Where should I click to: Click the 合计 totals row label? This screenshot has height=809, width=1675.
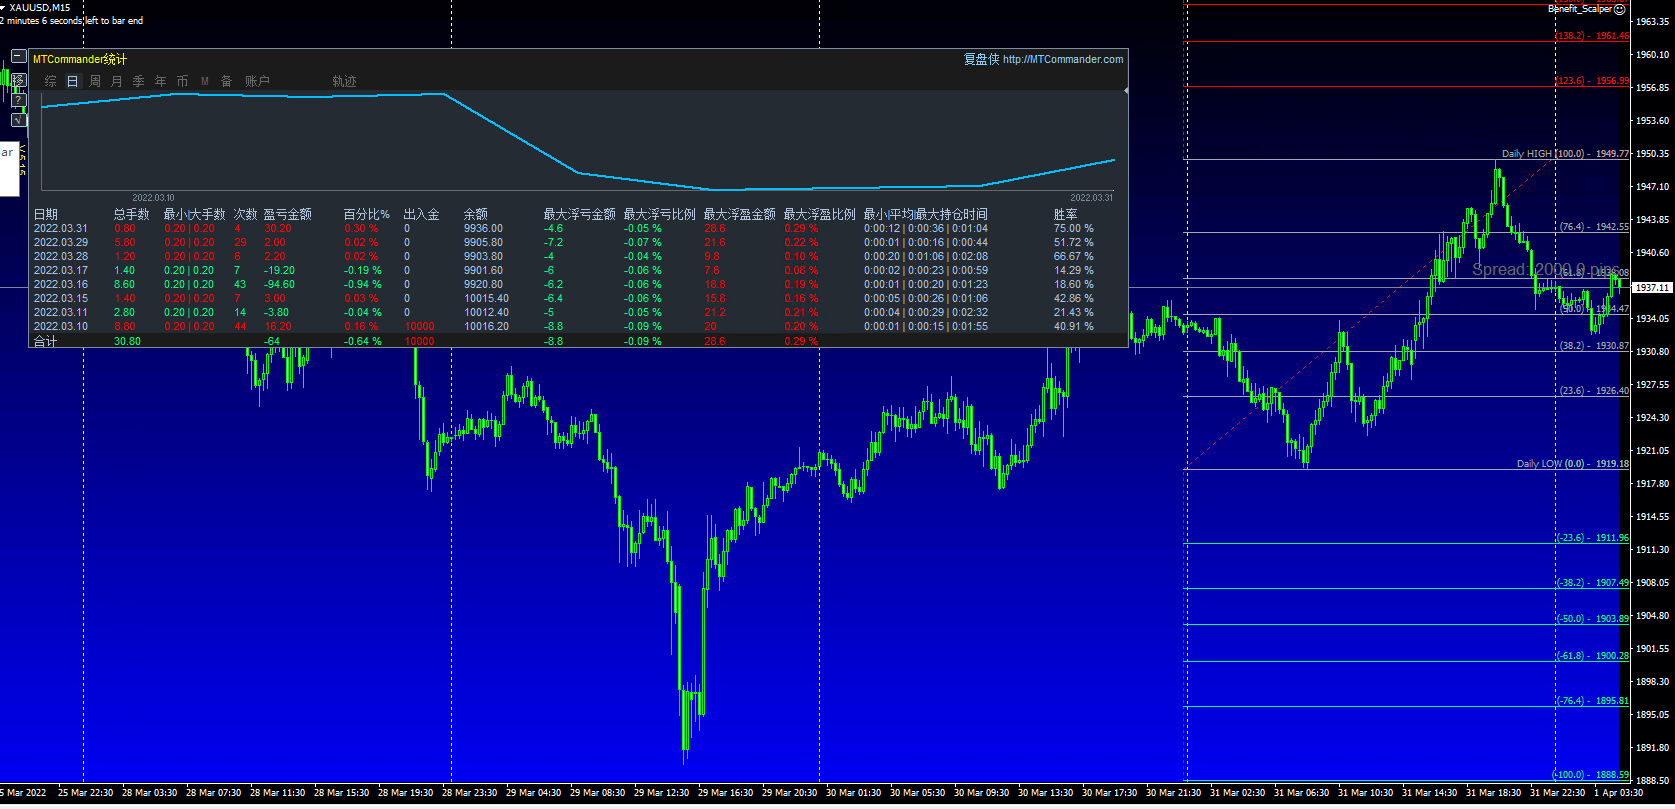point(46,341)
